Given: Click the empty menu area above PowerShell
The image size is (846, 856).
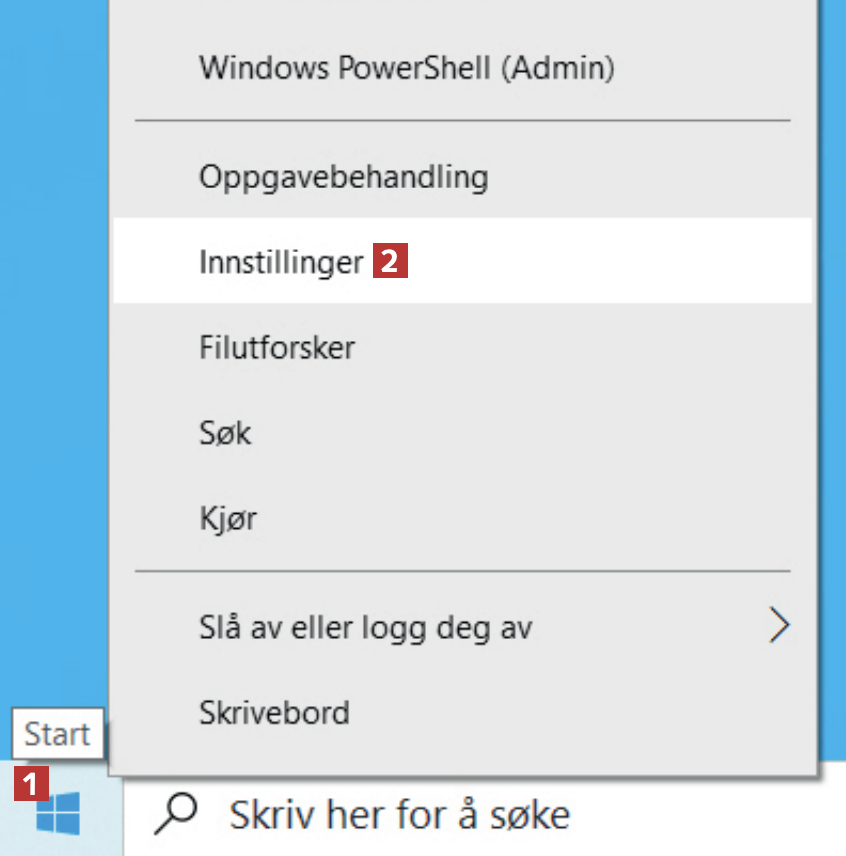Looking at the screenshot, I should click(x=462, y=18).
